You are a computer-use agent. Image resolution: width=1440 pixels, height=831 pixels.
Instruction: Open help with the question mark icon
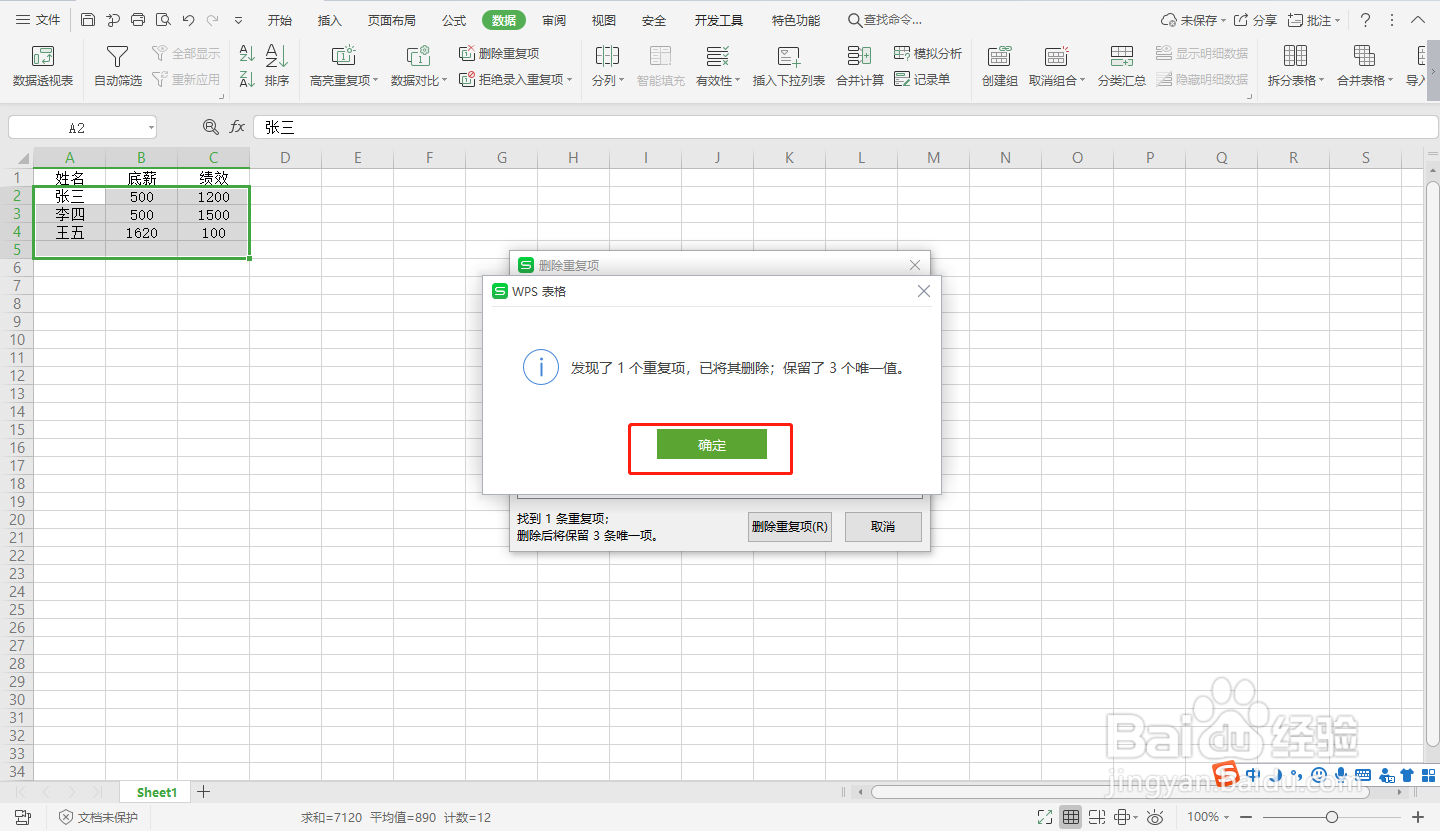[x=1365, y=20]
